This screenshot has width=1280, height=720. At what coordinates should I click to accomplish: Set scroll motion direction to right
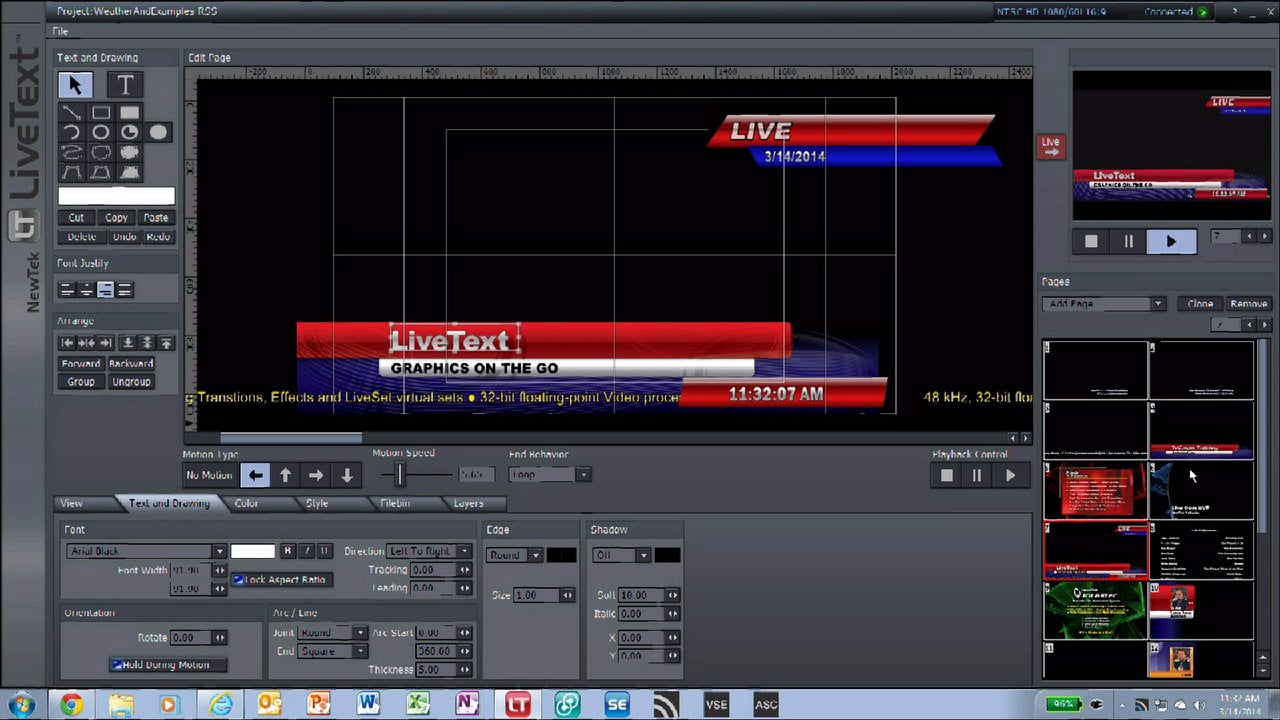tap(316, 475)
